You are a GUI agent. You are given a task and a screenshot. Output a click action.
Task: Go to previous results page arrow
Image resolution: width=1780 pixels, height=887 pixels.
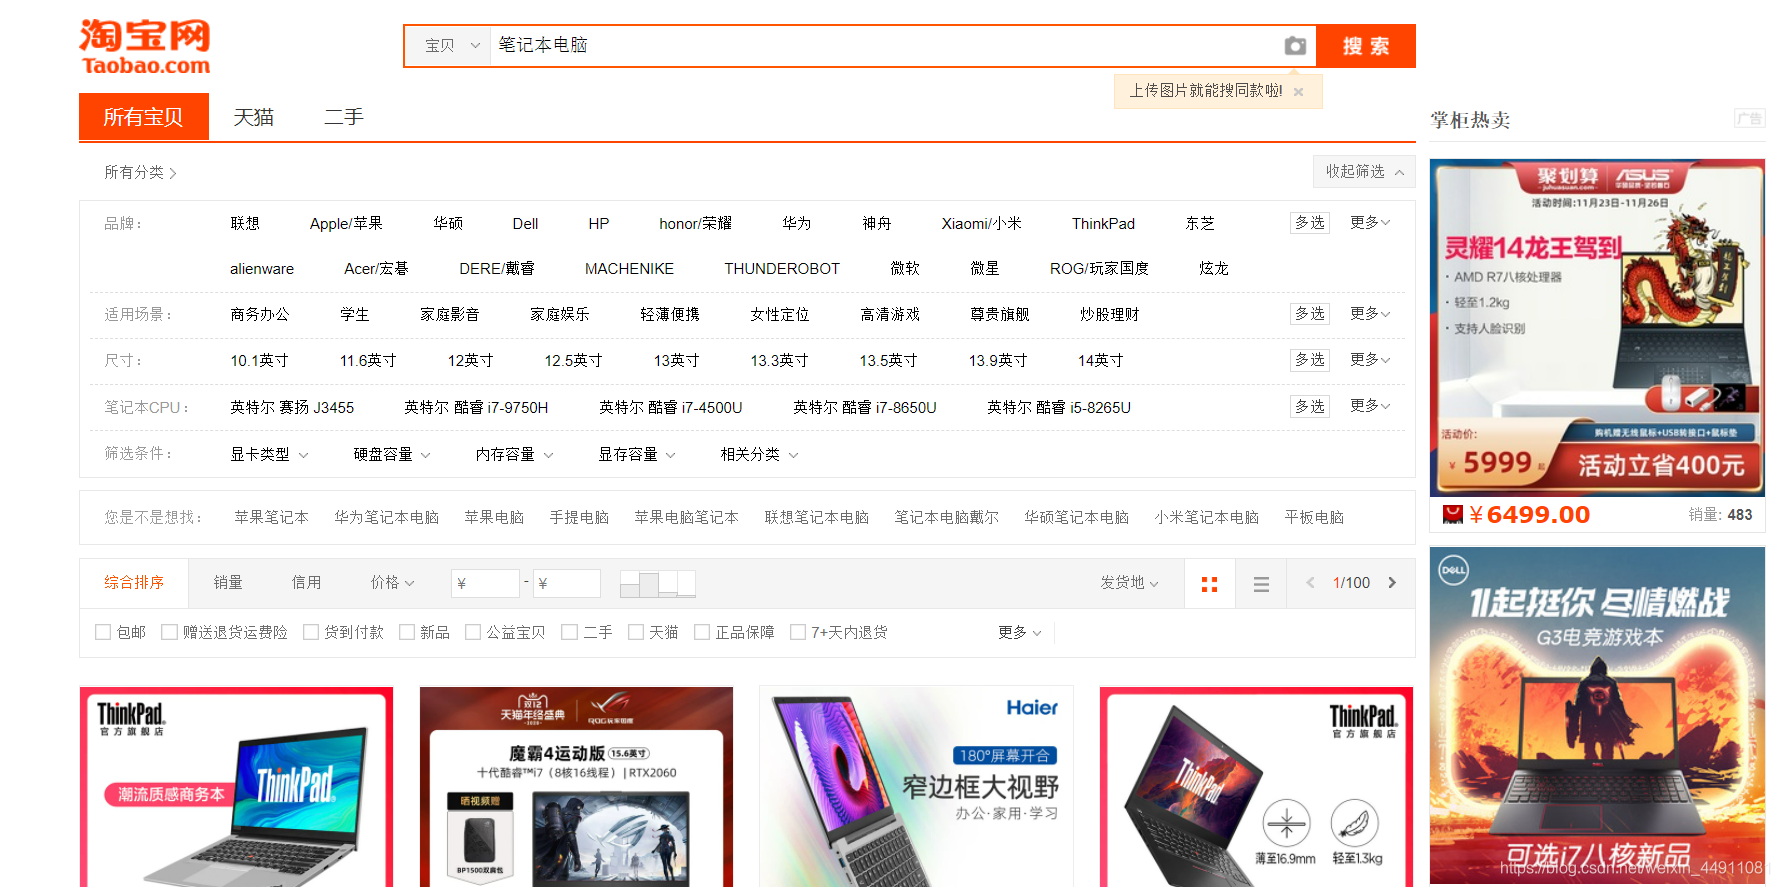click(x=1310, y=583)
